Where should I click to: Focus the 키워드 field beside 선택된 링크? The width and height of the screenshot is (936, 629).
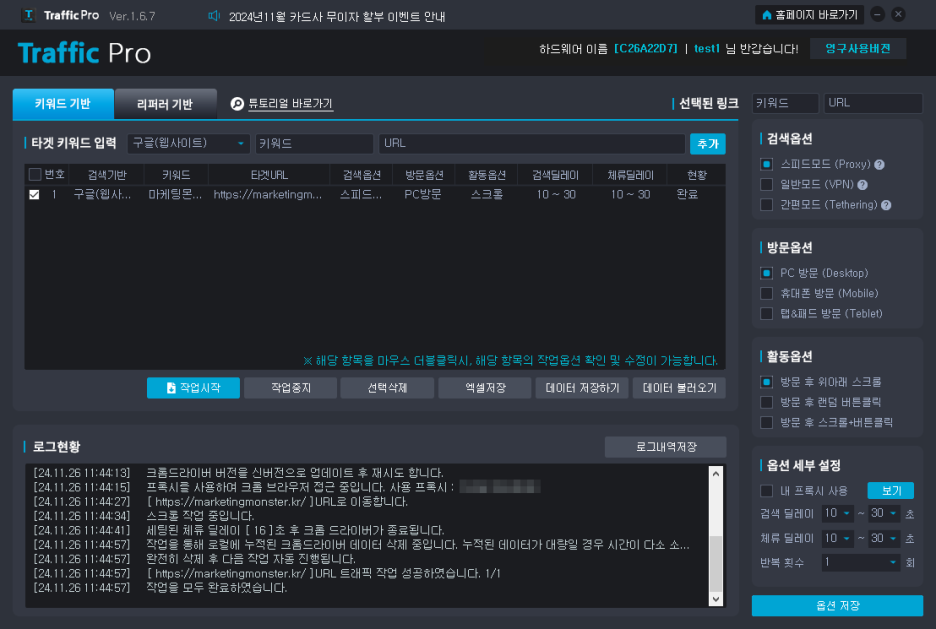[786, 103]
